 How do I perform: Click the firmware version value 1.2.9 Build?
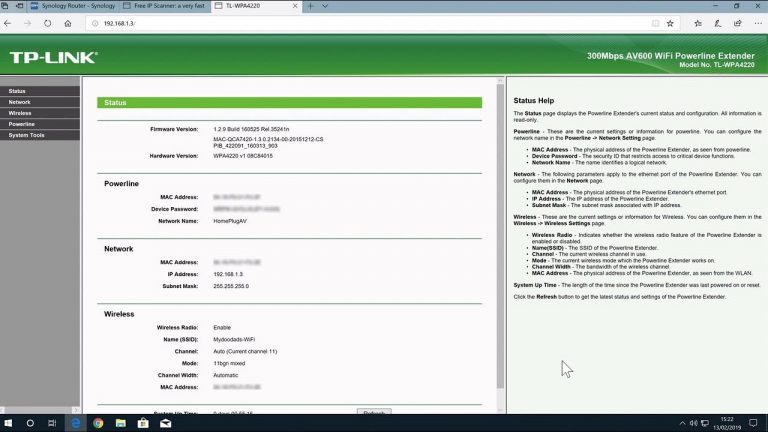click(251, 129)
